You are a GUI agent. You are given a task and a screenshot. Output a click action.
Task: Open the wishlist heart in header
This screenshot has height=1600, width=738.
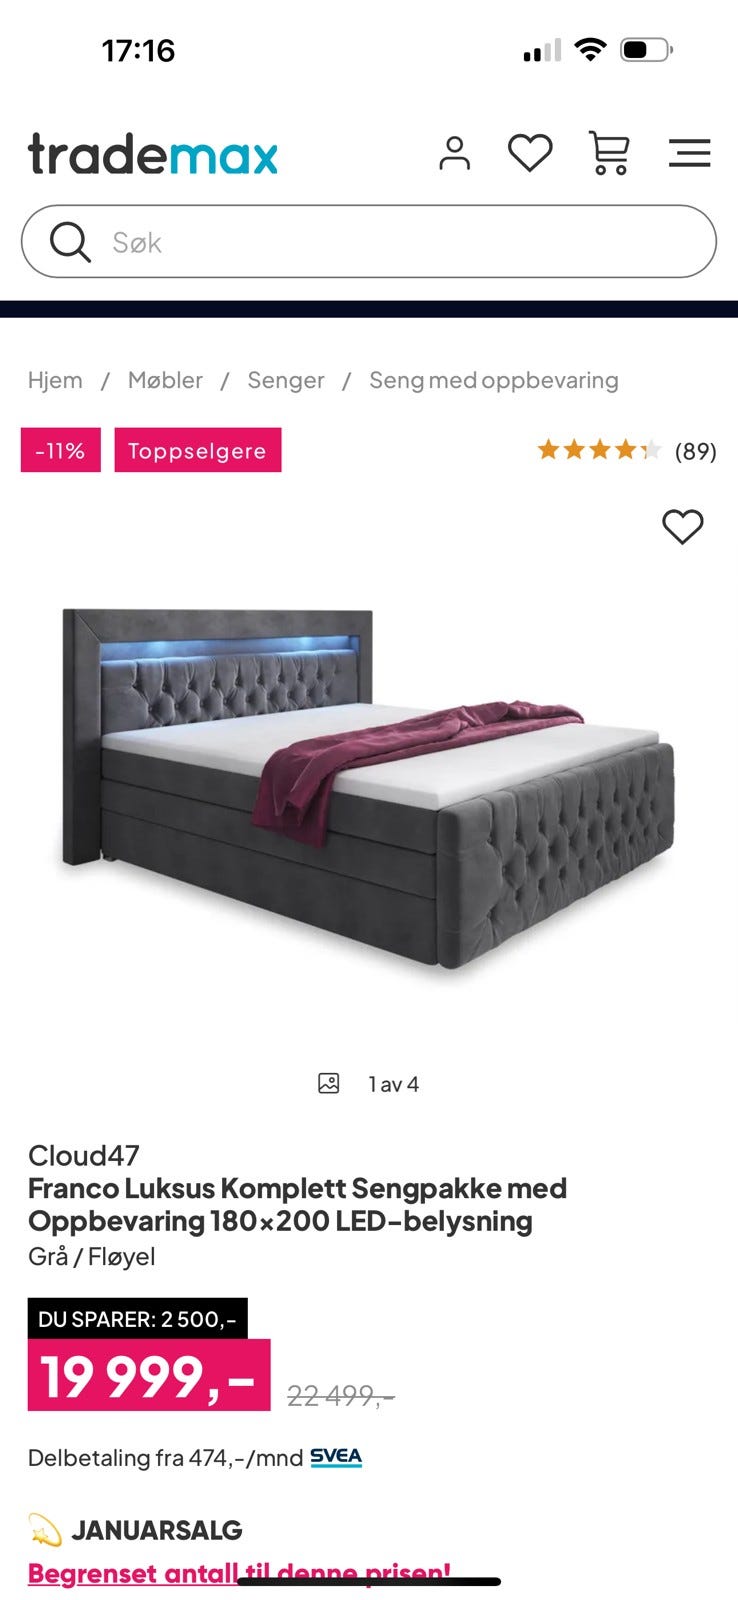pyautogui.click(x=530, y=153)
